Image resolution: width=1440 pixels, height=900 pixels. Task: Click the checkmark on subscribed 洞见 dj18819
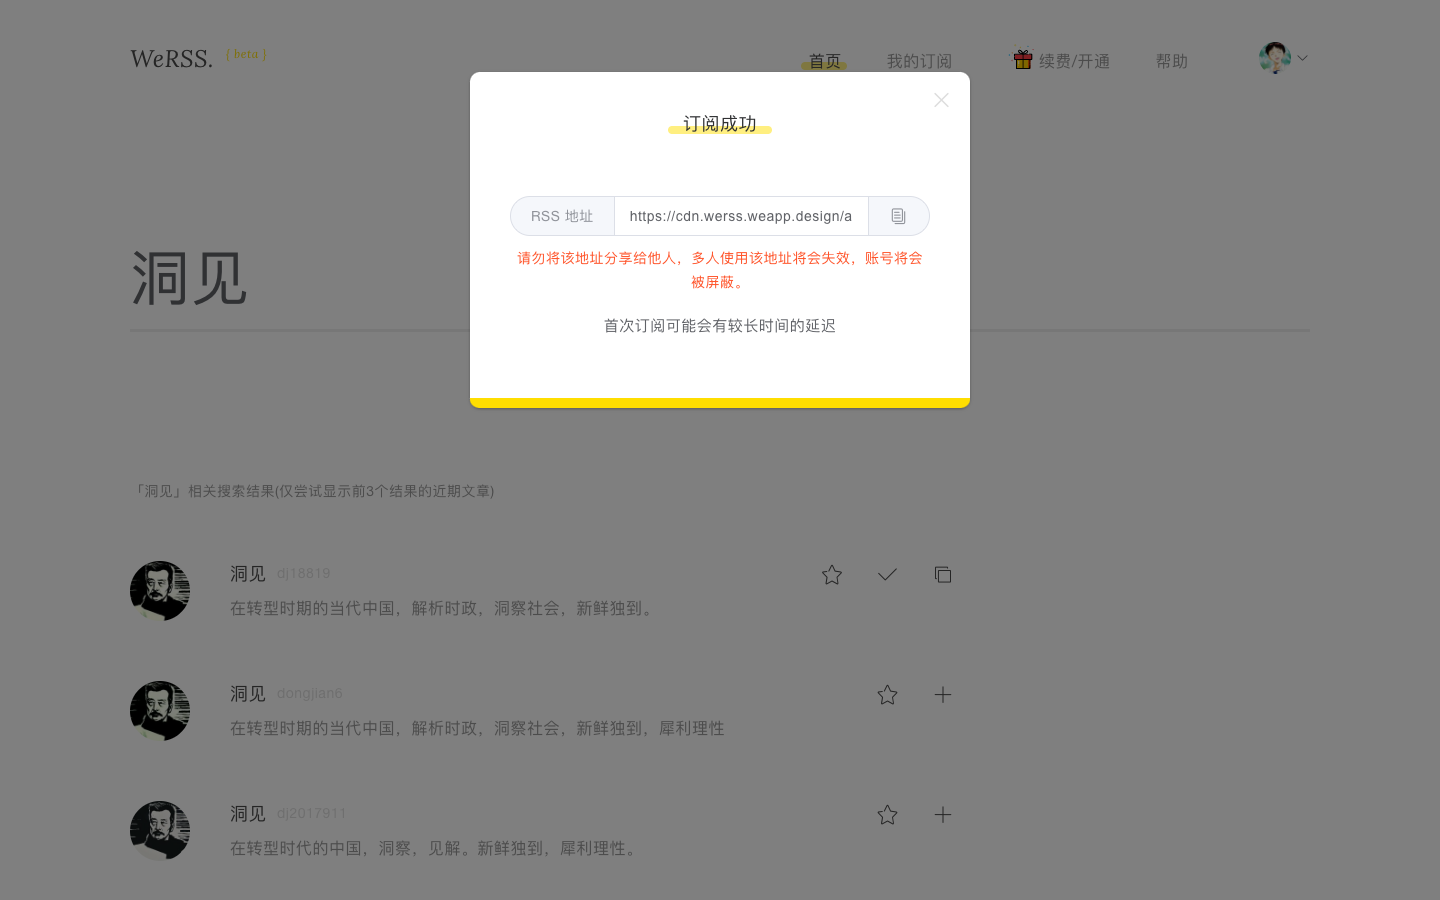pyautogui.click(x=887, y=574)
